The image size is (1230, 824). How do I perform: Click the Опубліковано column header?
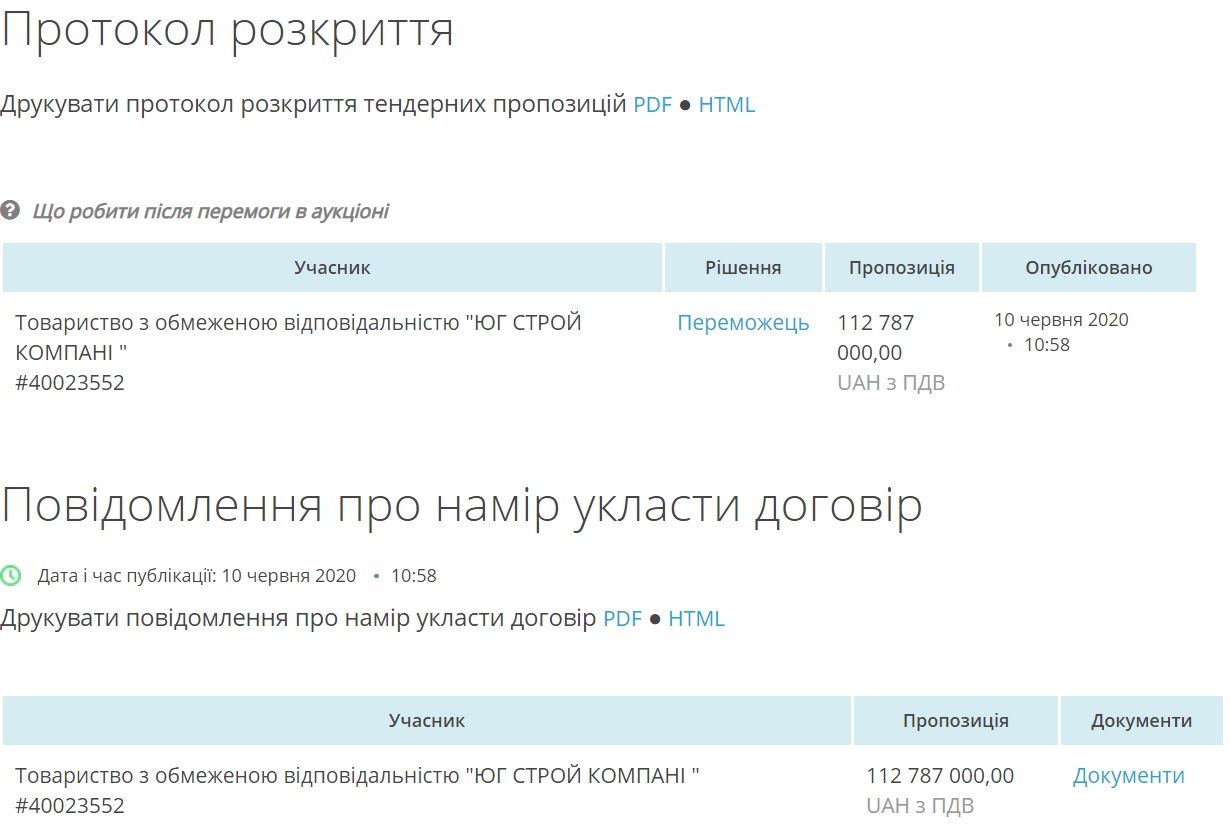click(x=1089, y=267)
